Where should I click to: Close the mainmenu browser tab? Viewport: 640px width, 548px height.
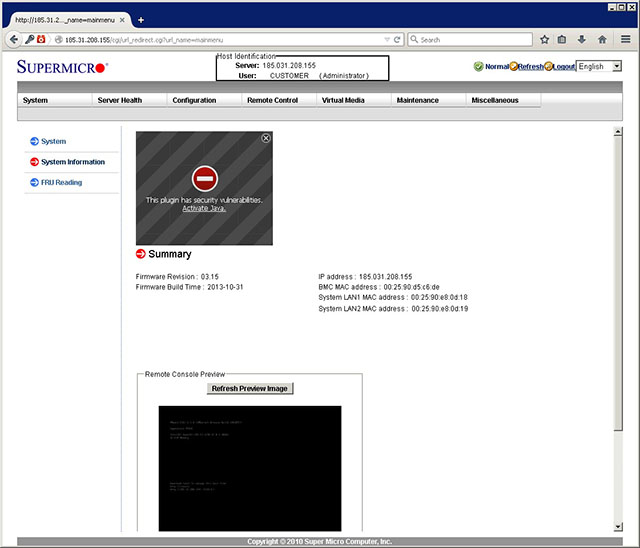pyautogui.click(x=122, y=20)
